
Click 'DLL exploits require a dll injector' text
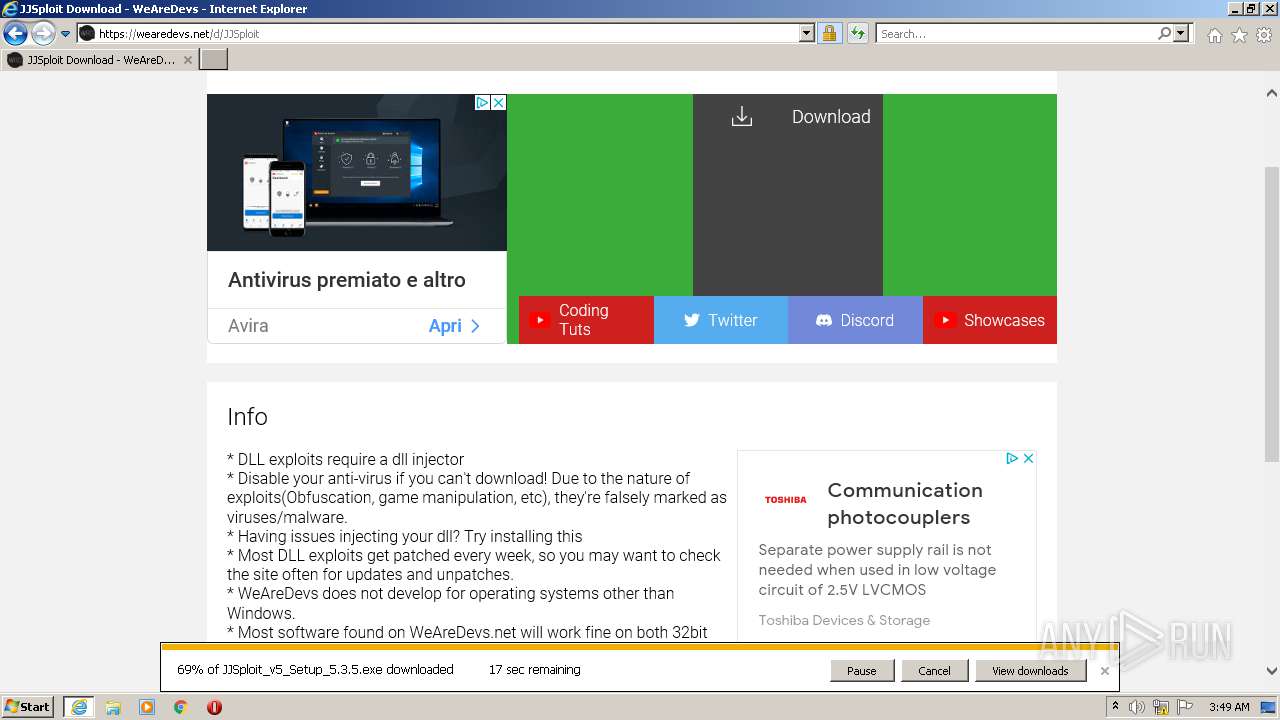pos(346,460)
